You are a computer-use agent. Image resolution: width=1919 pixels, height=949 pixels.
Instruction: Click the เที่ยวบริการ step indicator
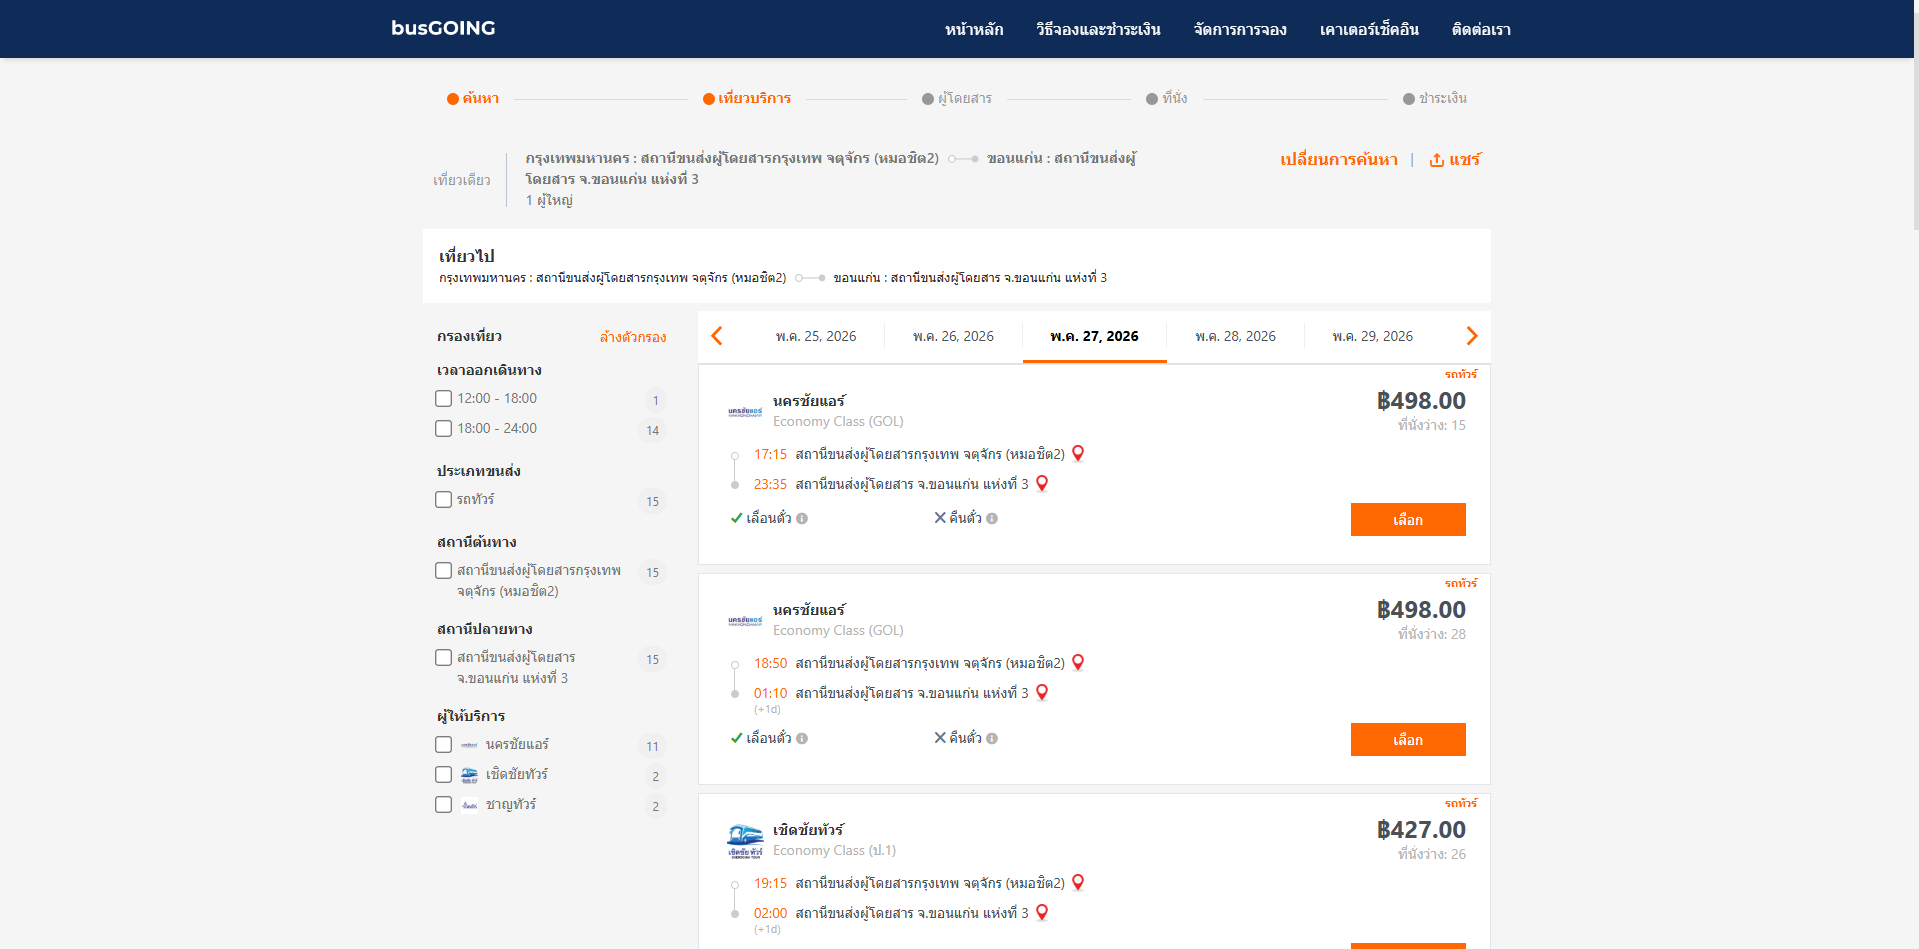tap(747, 98)
